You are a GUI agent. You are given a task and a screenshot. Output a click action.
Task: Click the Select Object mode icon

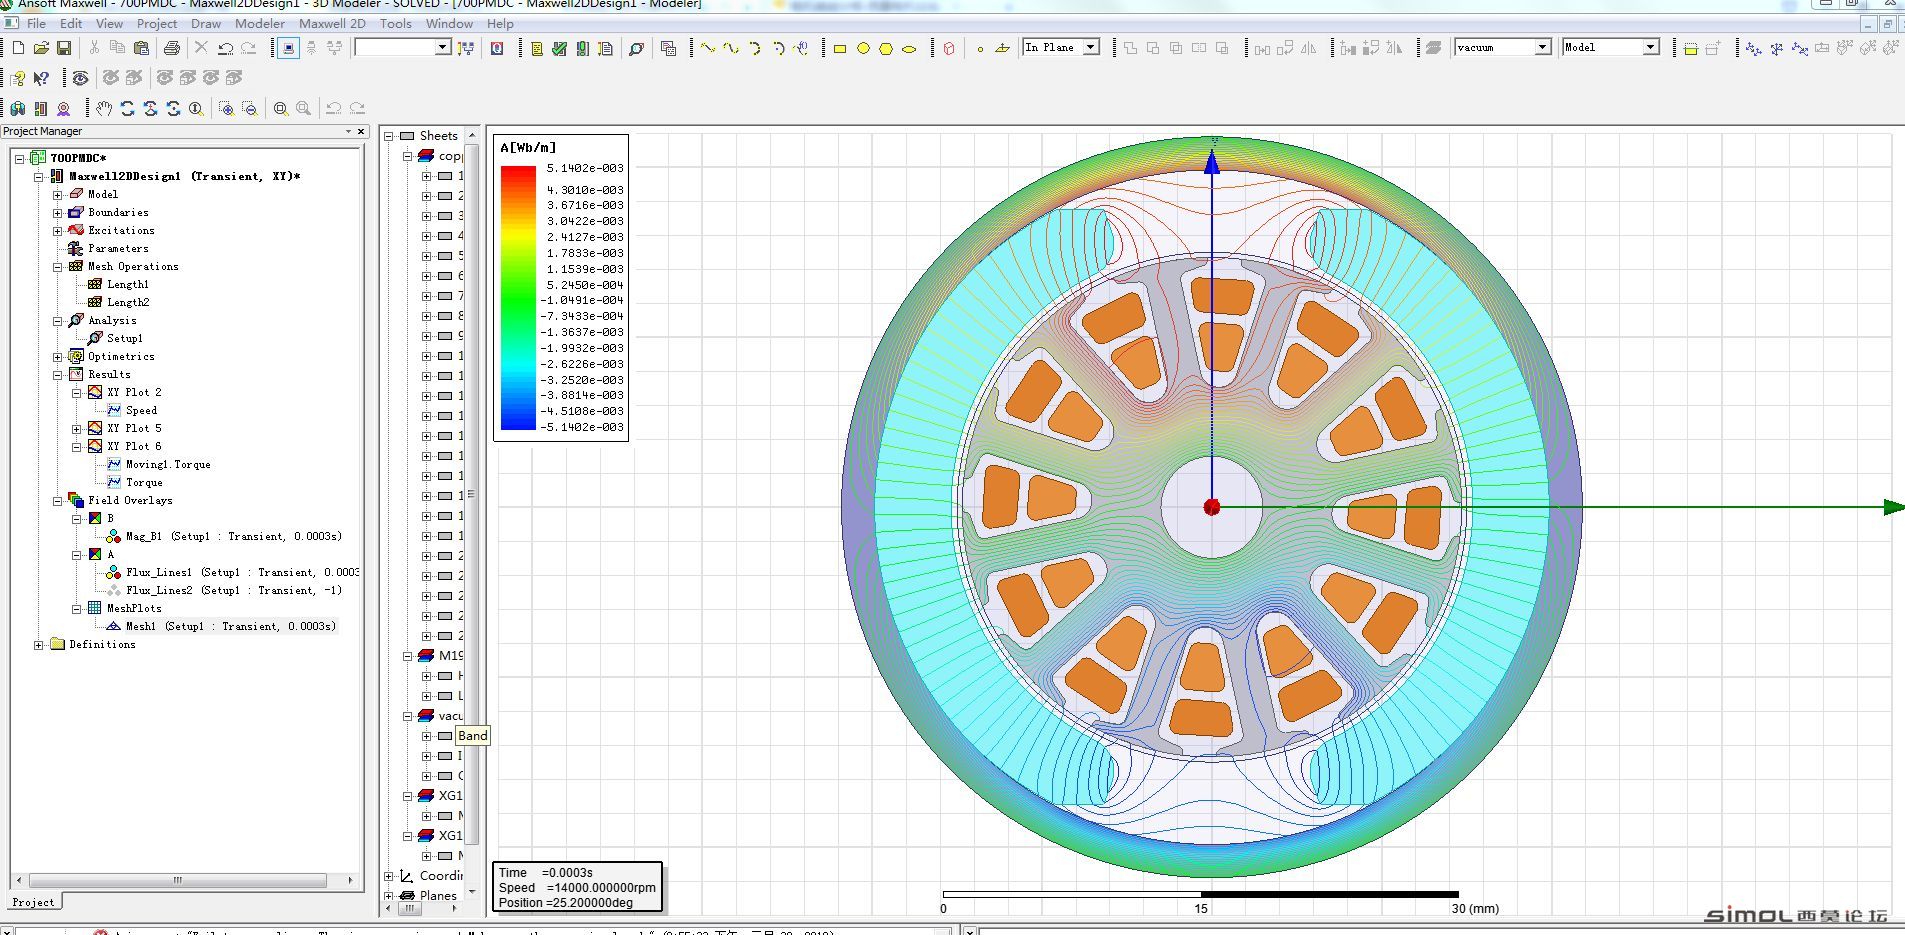288,48
